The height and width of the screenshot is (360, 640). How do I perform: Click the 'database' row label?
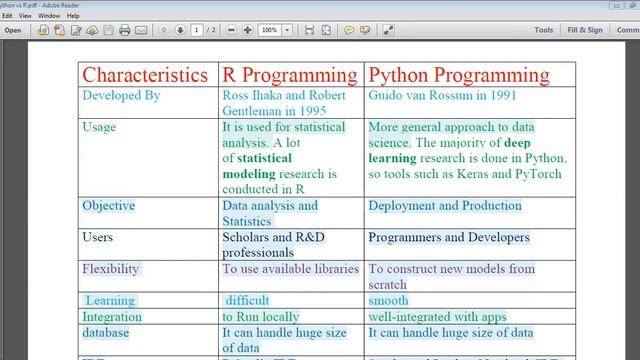tap(106, 333)
